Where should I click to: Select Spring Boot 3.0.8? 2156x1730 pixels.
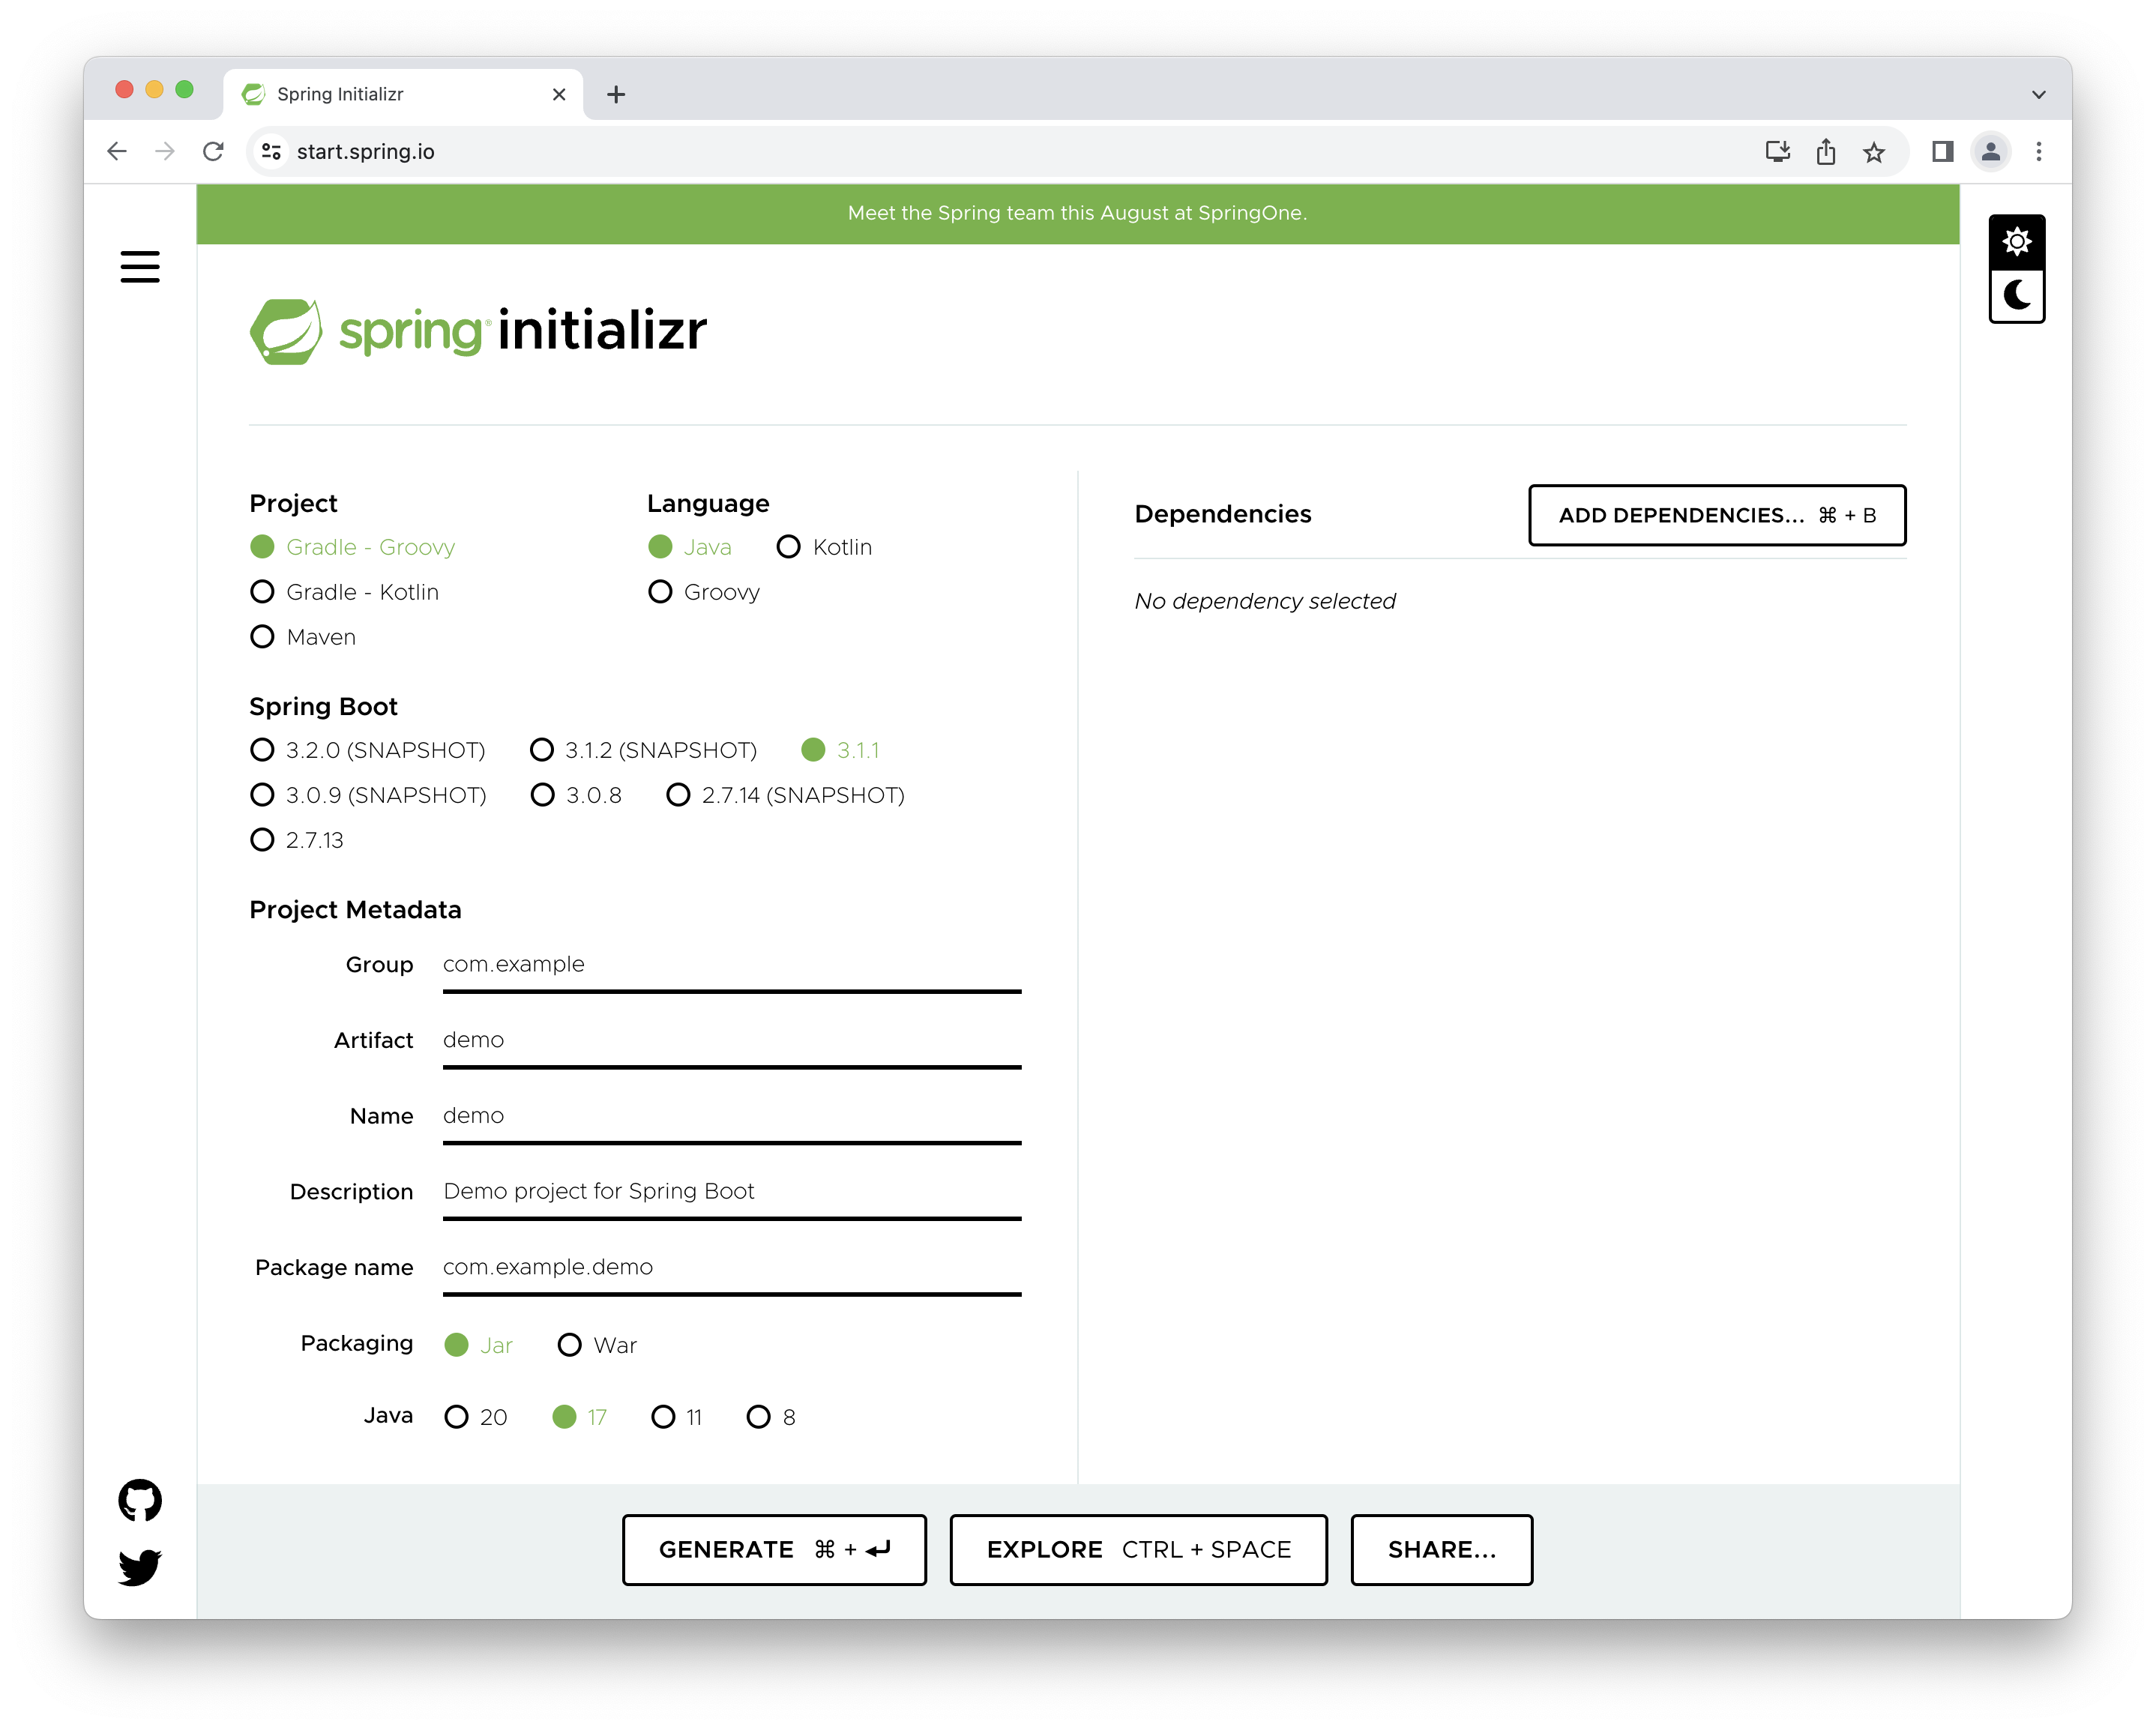[576, 795]
